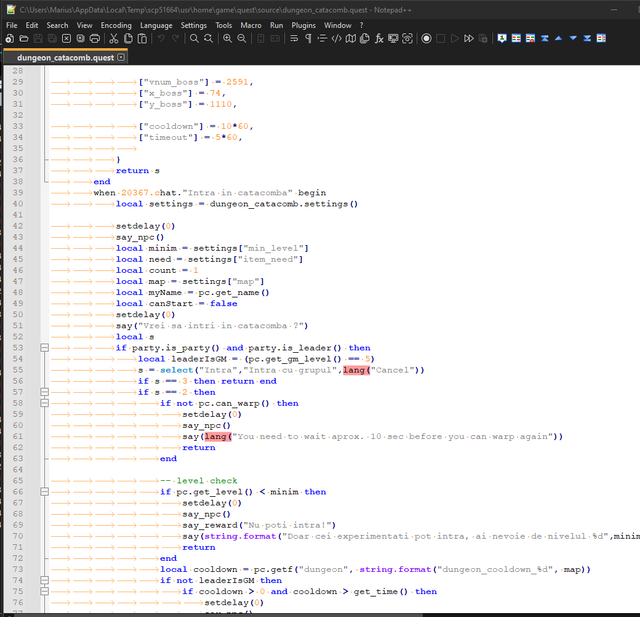The image size is (640, 617).
Task: Click the text "Intra in catacomba"
Action: click(x=238, y=193)
